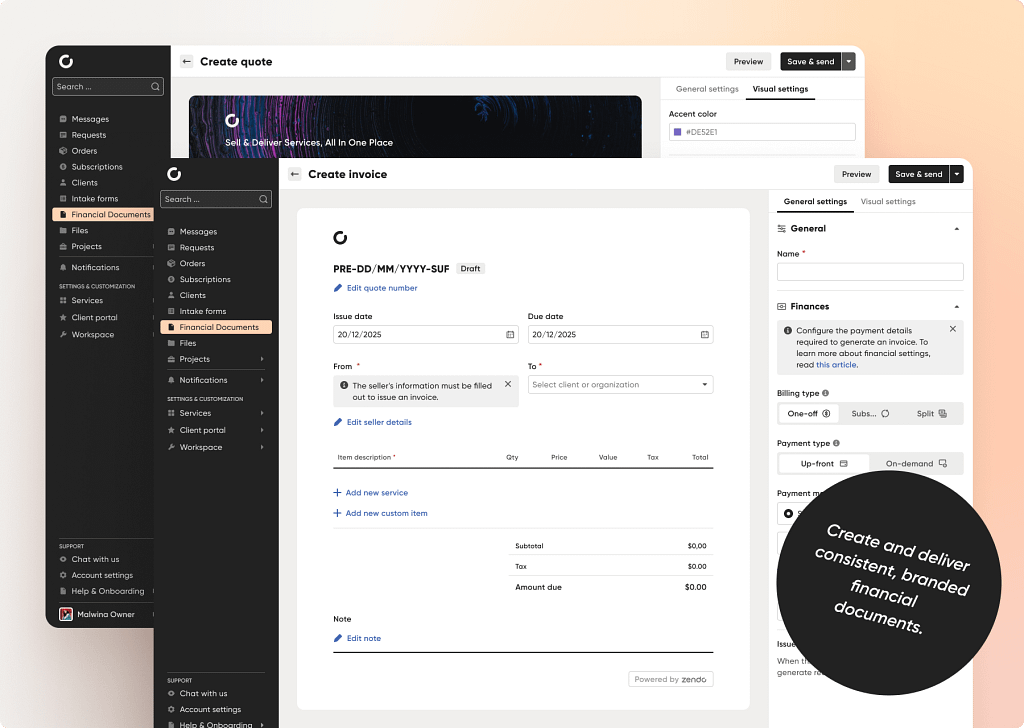
Task: Expand Workspace in invoice window sidebar
Action: [x=262, y=447]
